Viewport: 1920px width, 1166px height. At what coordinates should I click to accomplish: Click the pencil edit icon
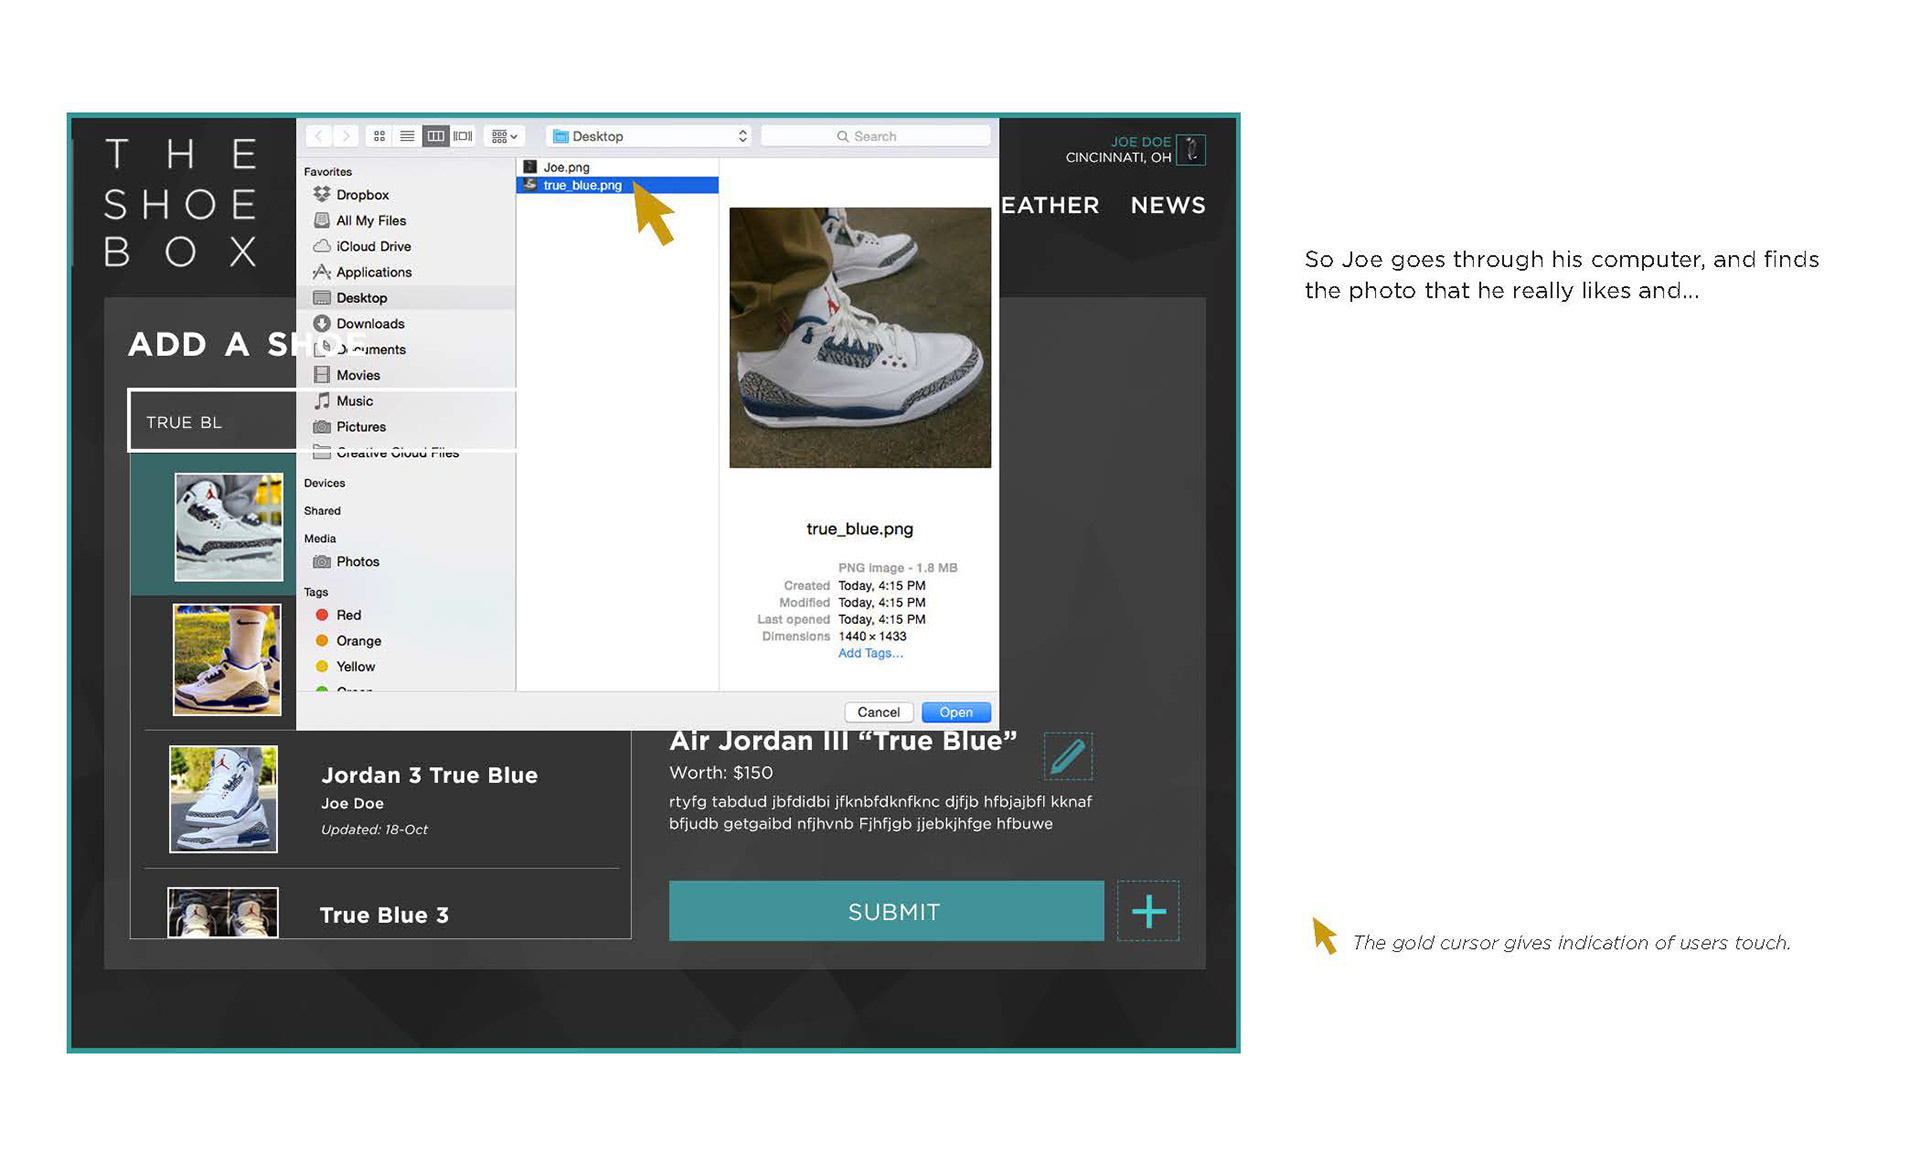tap(1068, 756)
